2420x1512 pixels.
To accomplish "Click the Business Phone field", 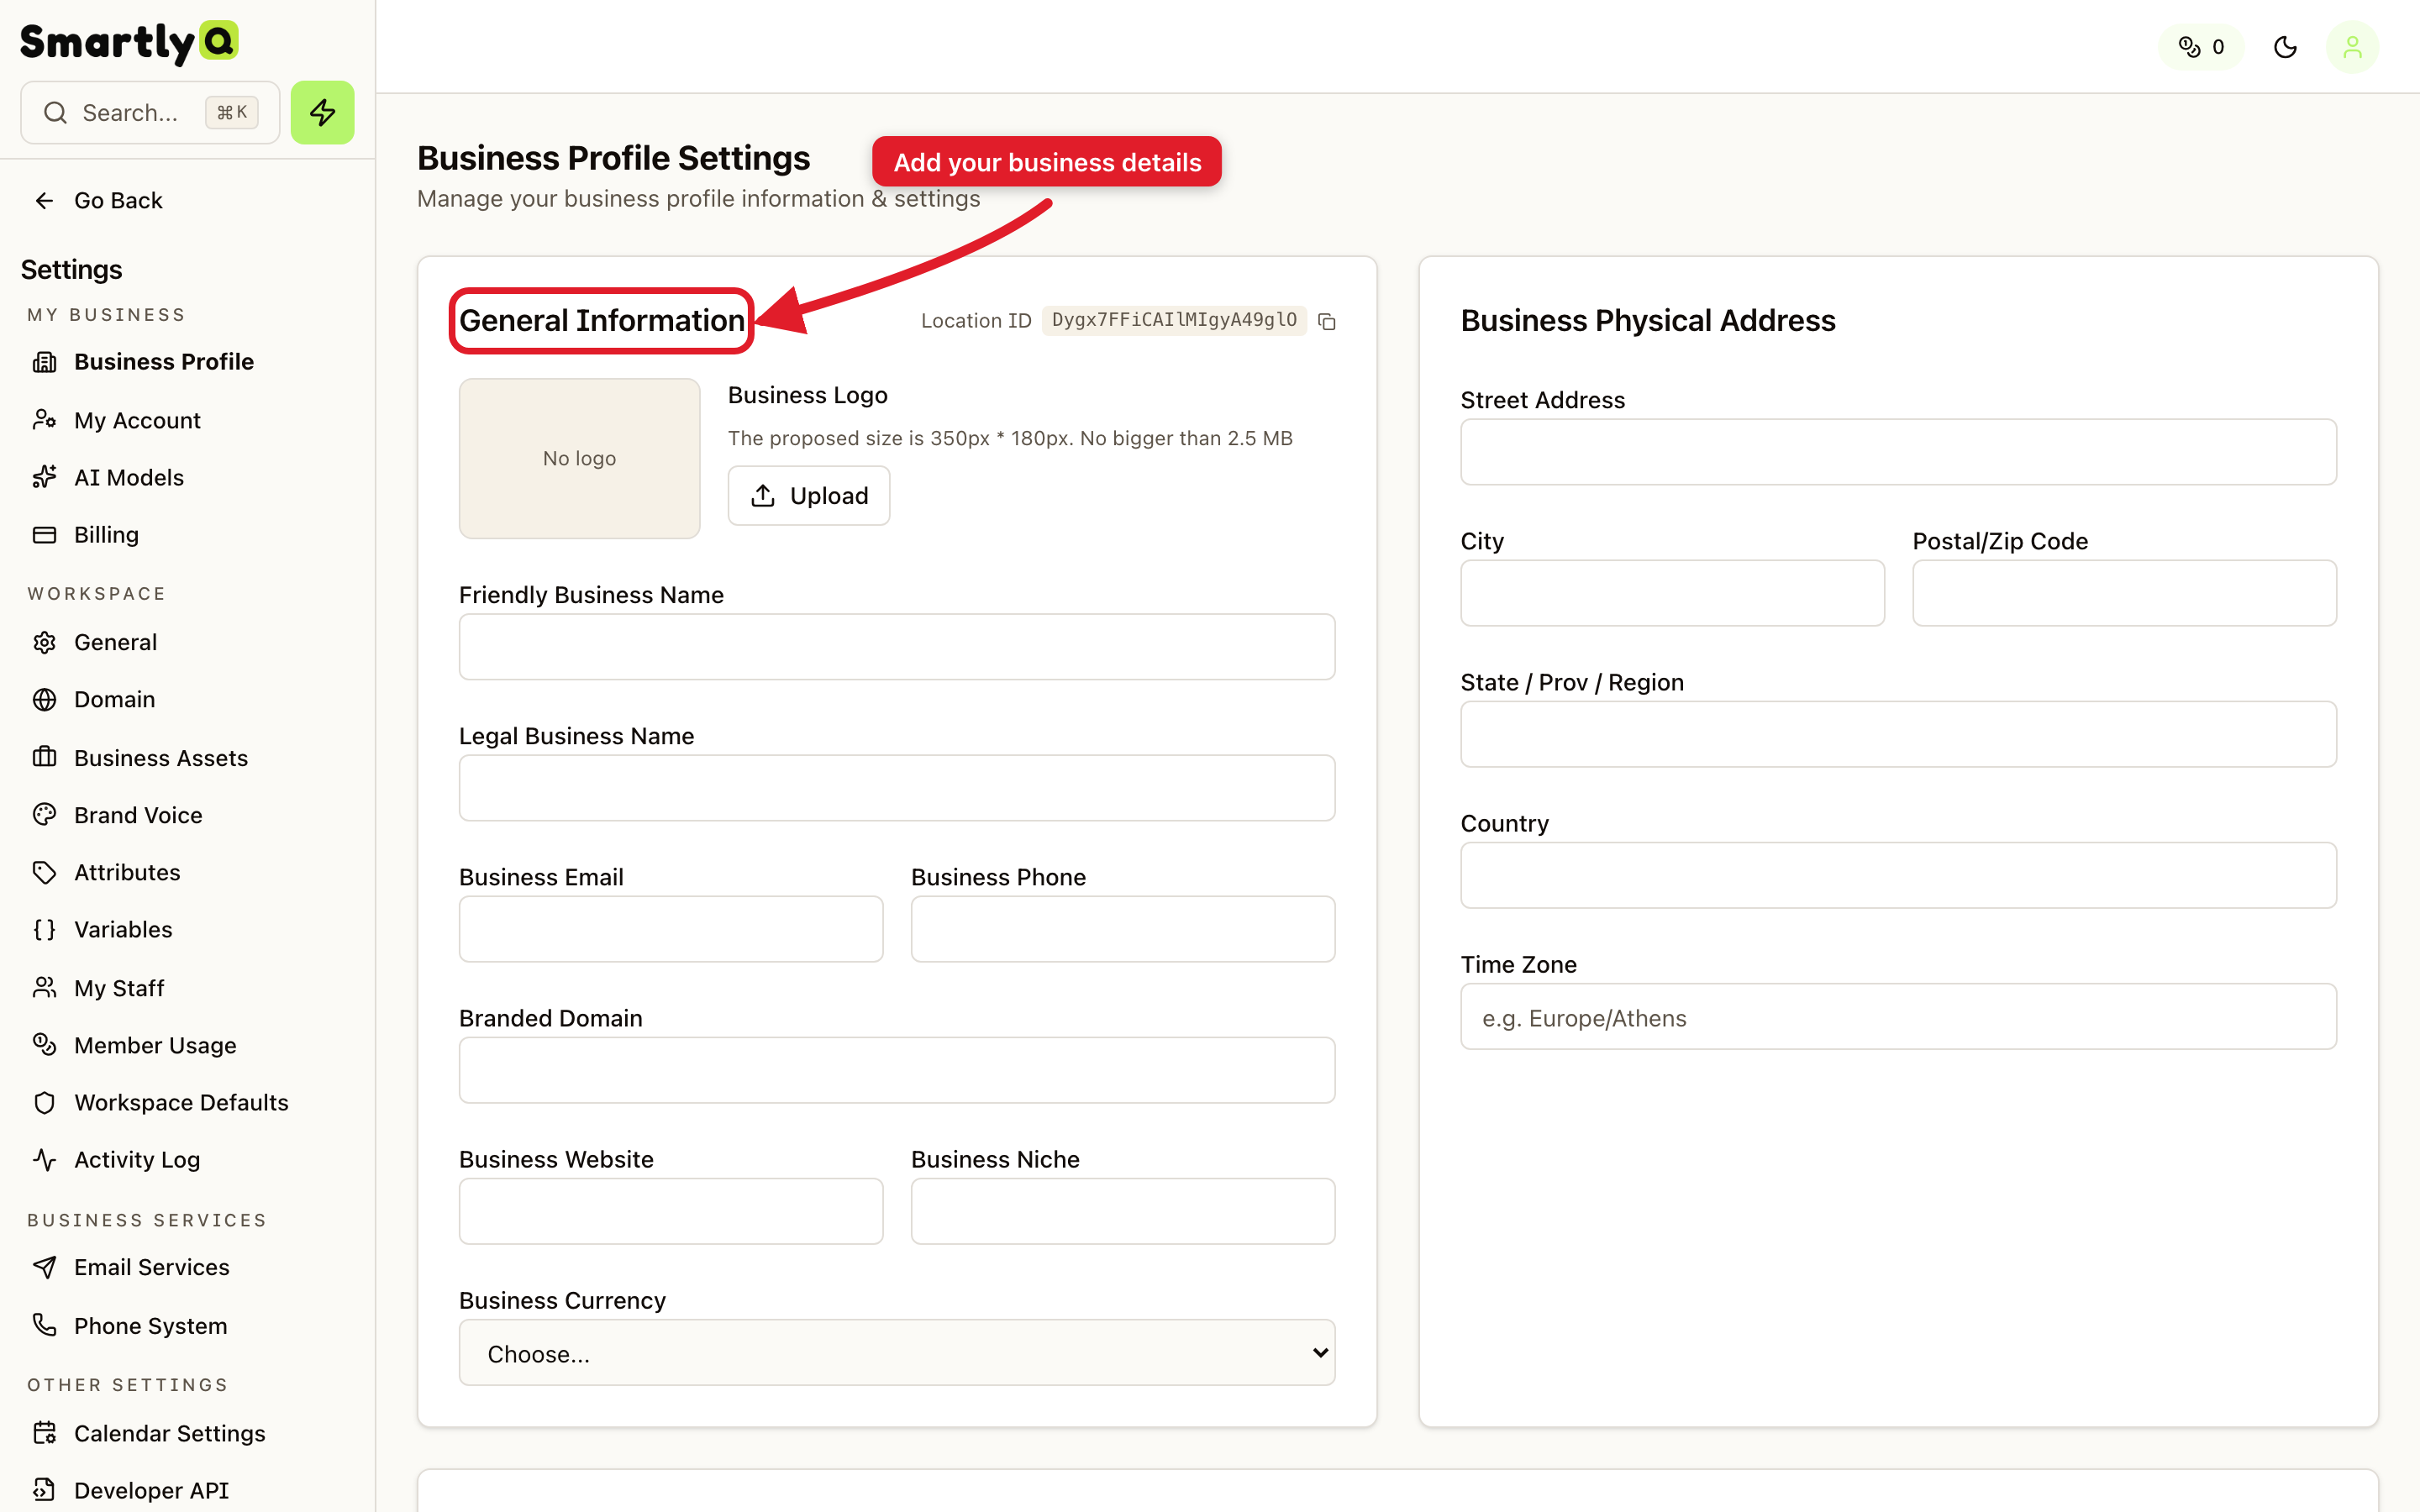I will tap(1123, 929).
